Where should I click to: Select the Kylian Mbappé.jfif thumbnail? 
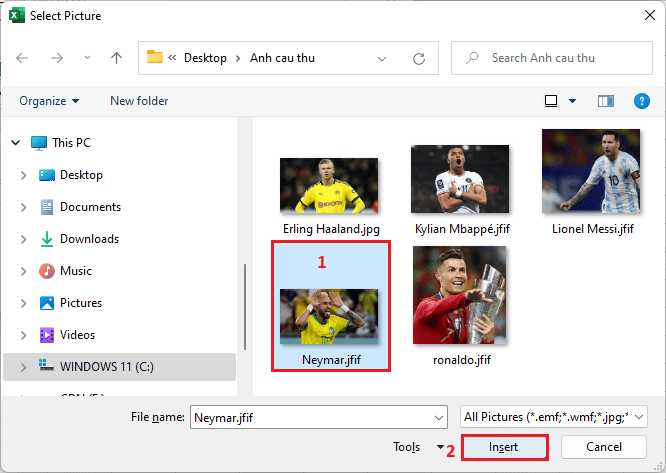pyautogui.click(x=460, y=179)
